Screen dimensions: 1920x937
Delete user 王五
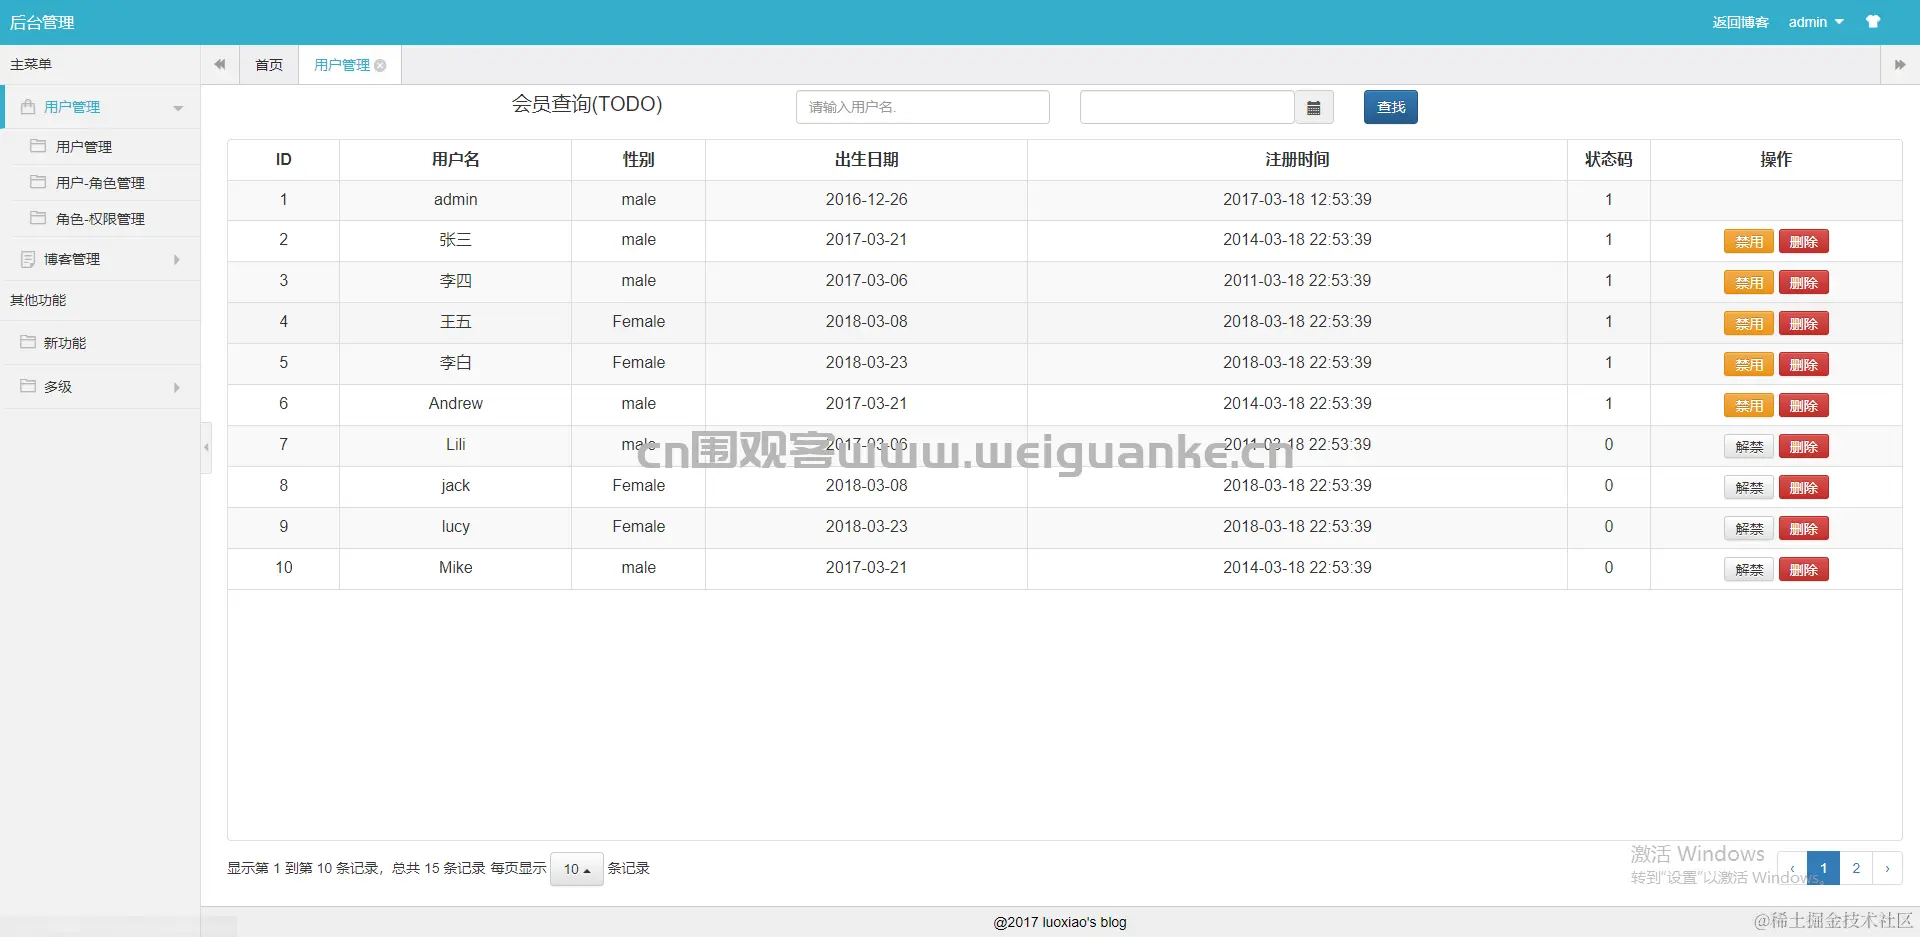click(1804, 324)
